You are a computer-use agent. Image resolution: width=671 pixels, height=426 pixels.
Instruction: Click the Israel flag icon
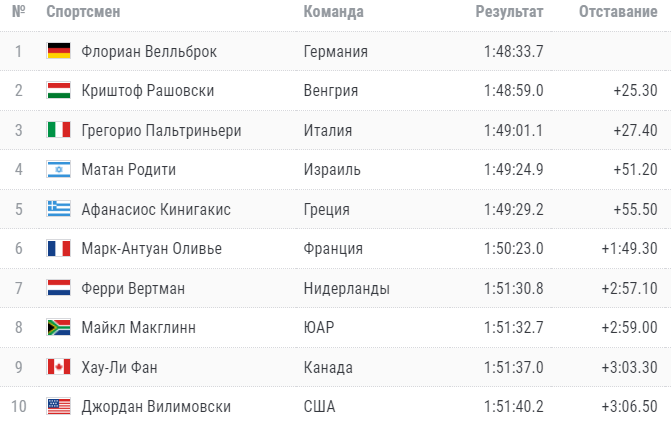click(x=58, y=170)
